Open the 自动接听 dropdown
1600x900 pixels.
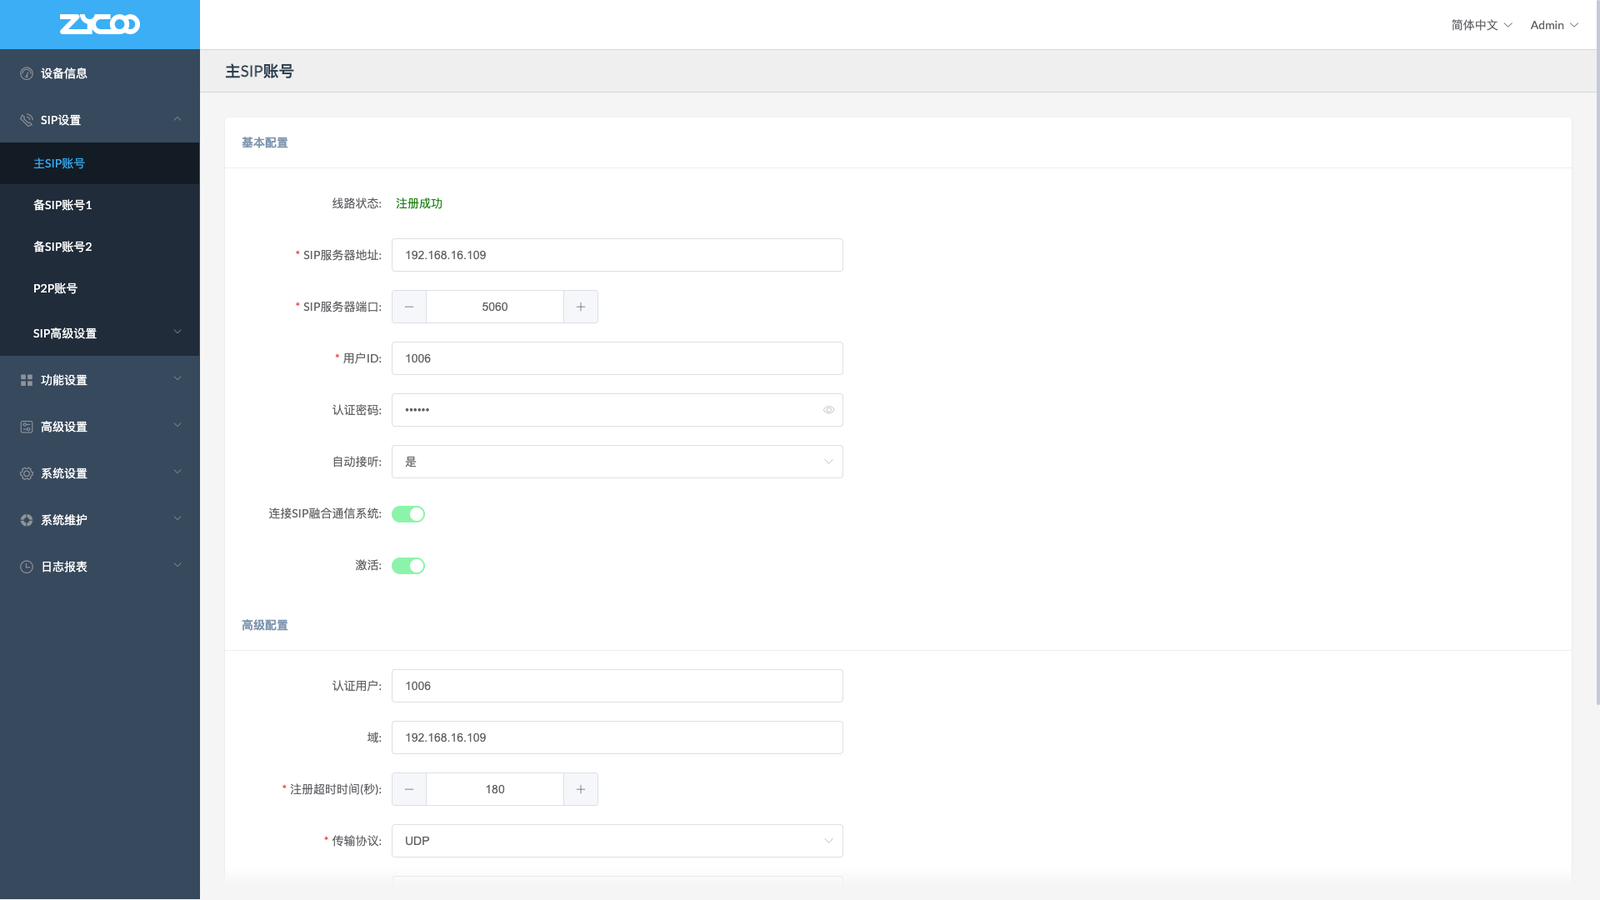tap(617, 462)
